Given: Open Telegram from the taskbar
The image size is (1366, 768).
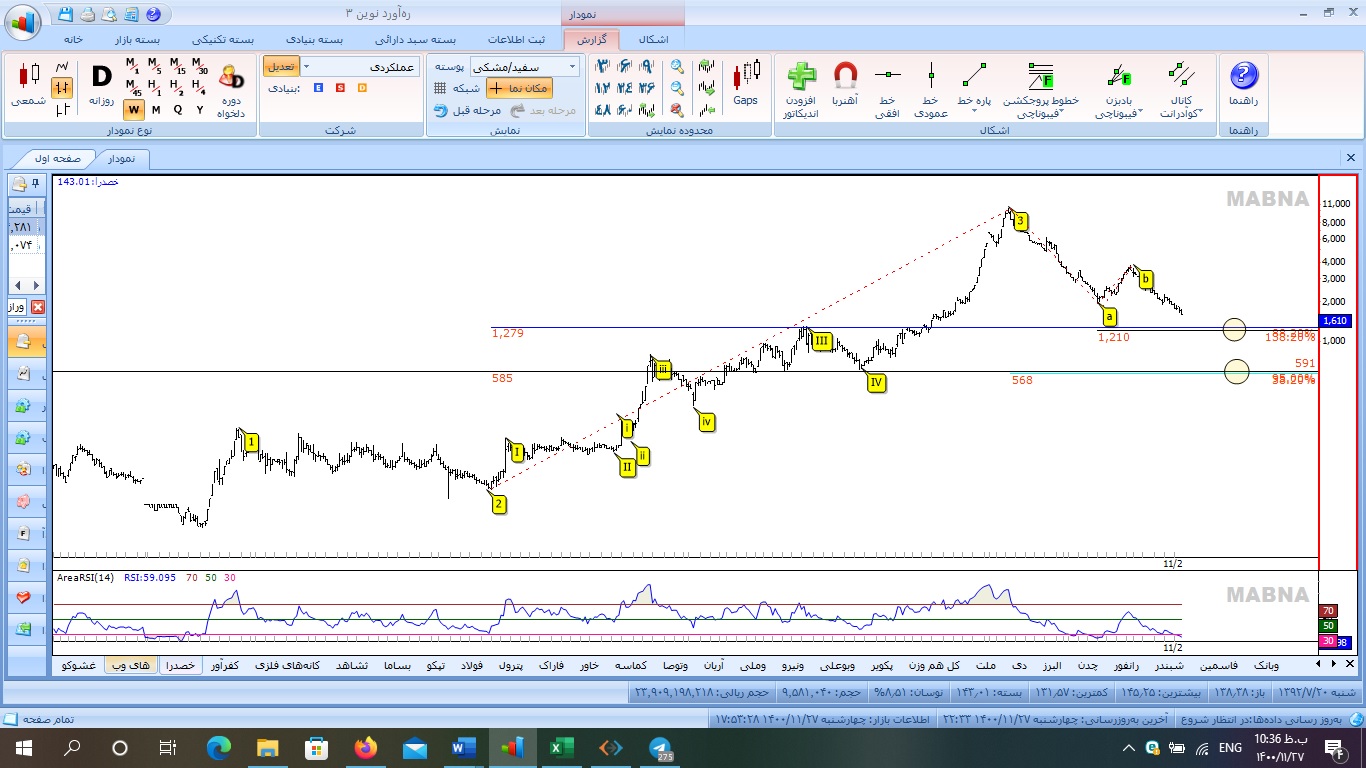Looking at the screenshot, I should 661,747.
